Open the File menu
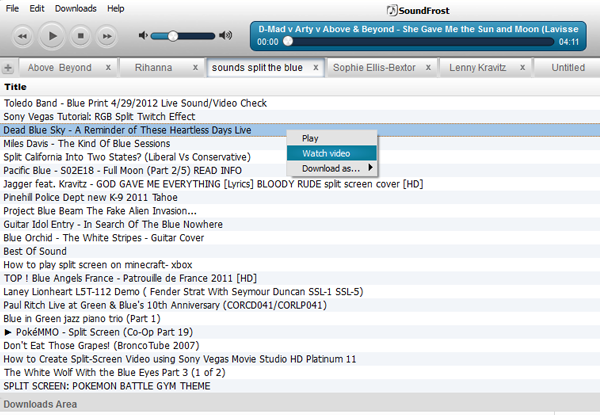This screenshot has height=415, width=600. 12,8
